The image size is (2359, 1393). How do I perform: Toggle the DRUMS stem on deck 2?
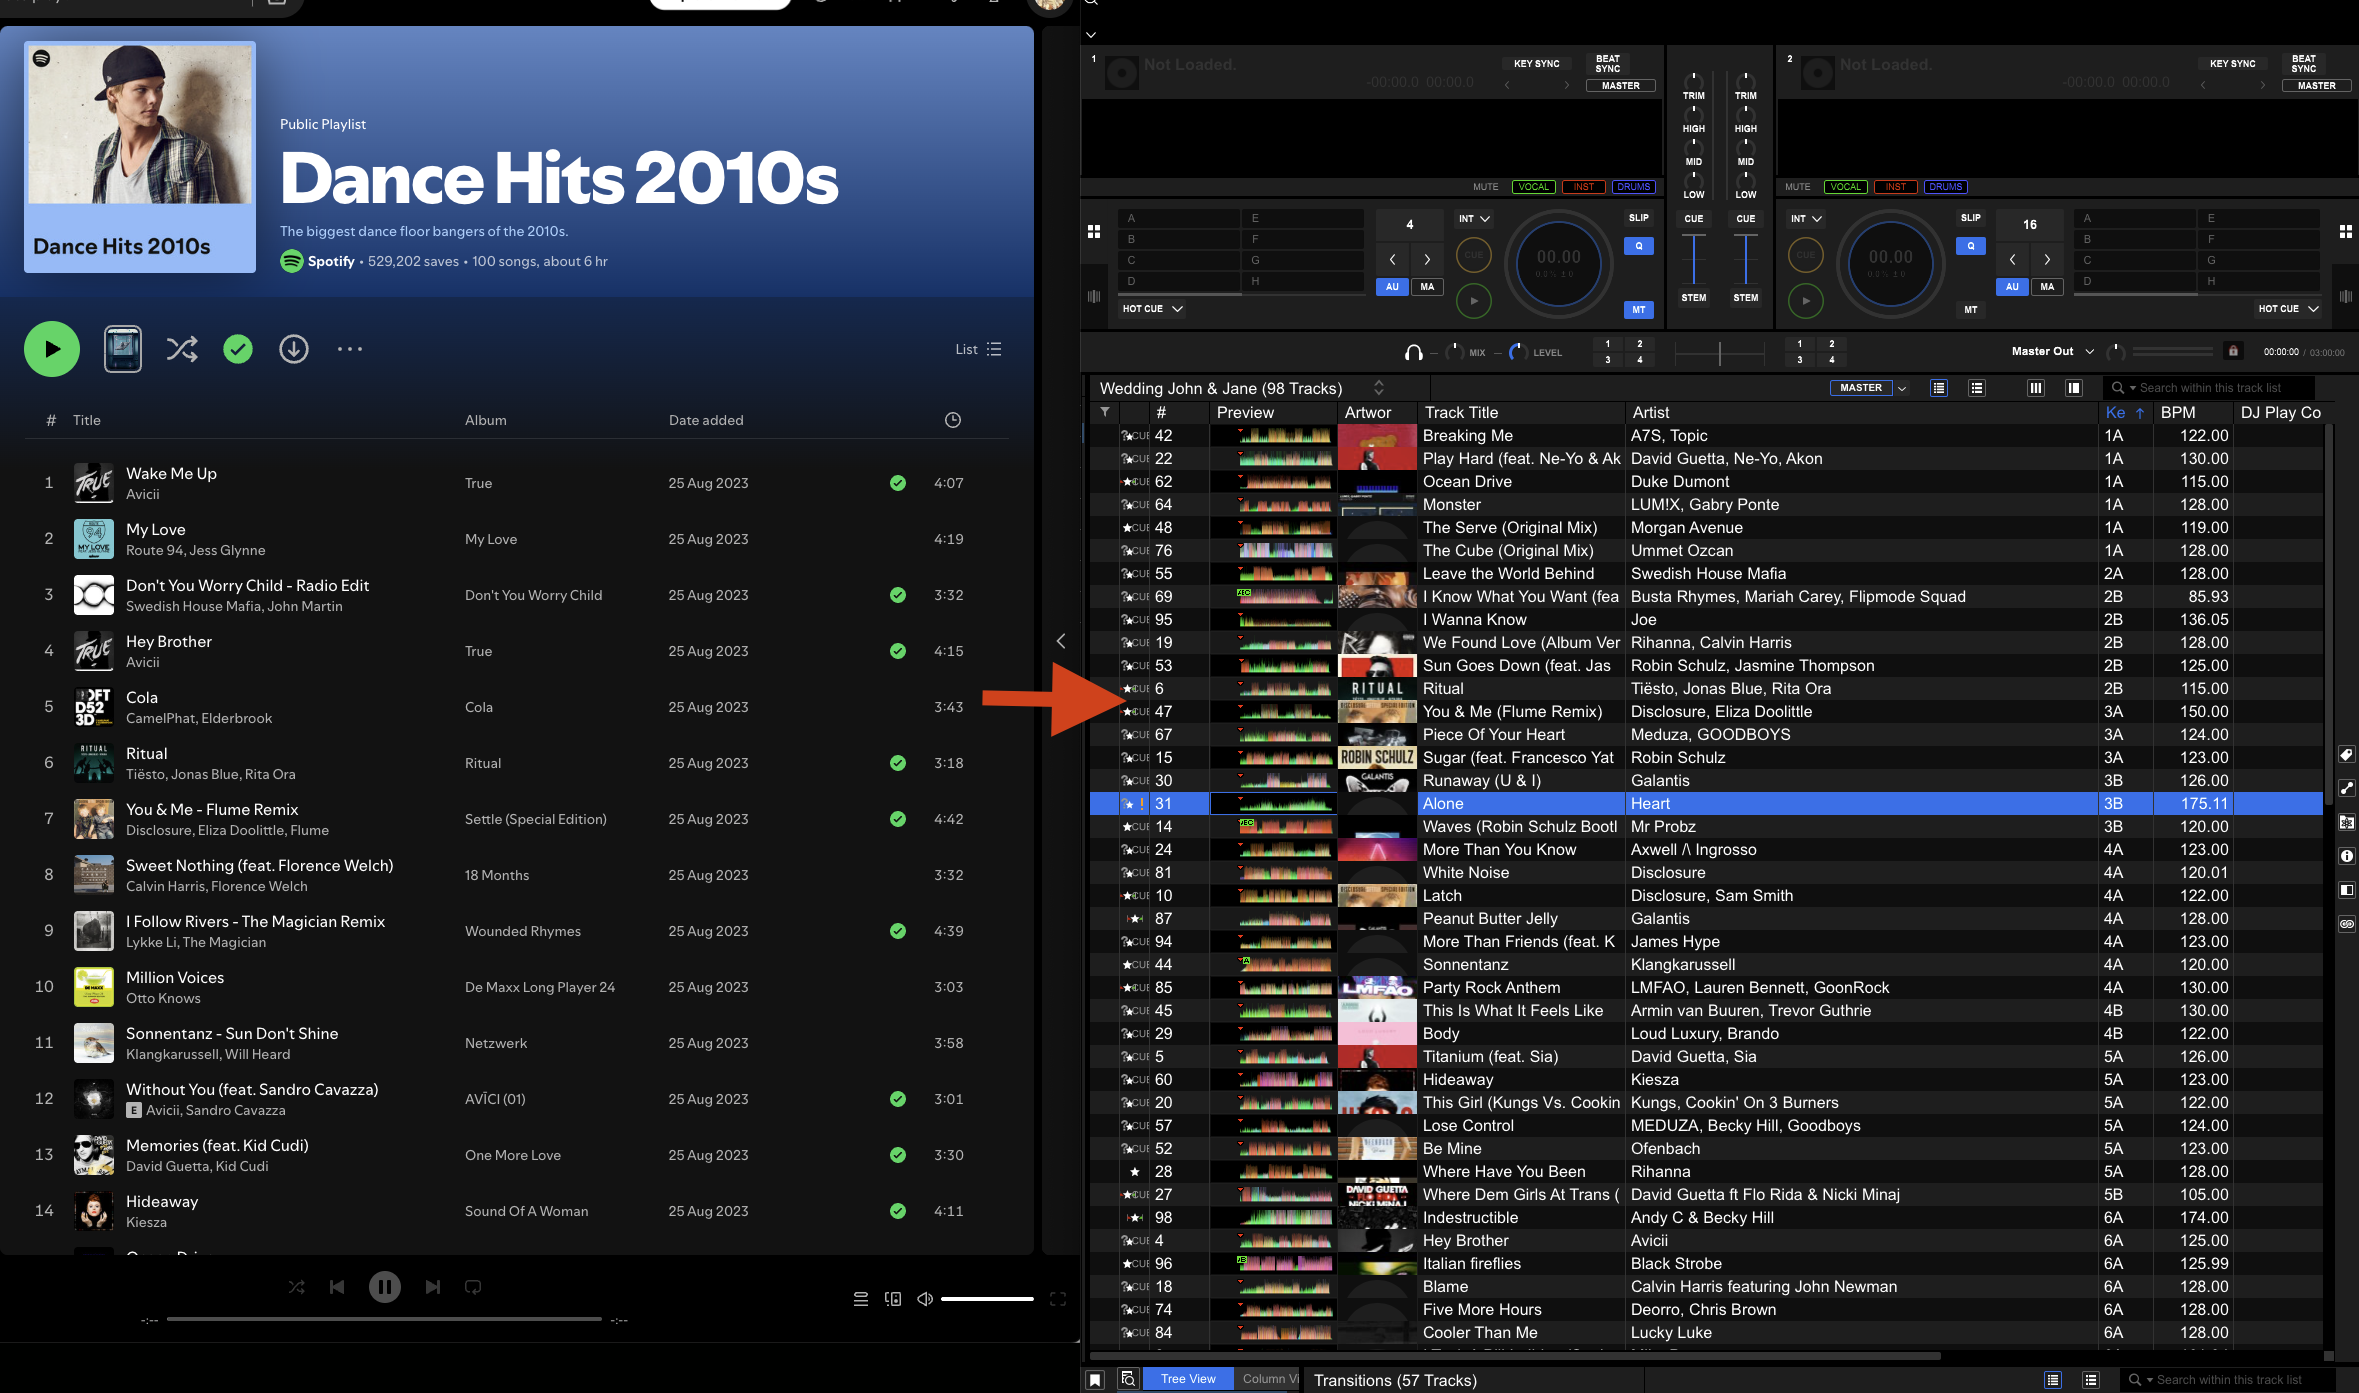(1946, 186)
